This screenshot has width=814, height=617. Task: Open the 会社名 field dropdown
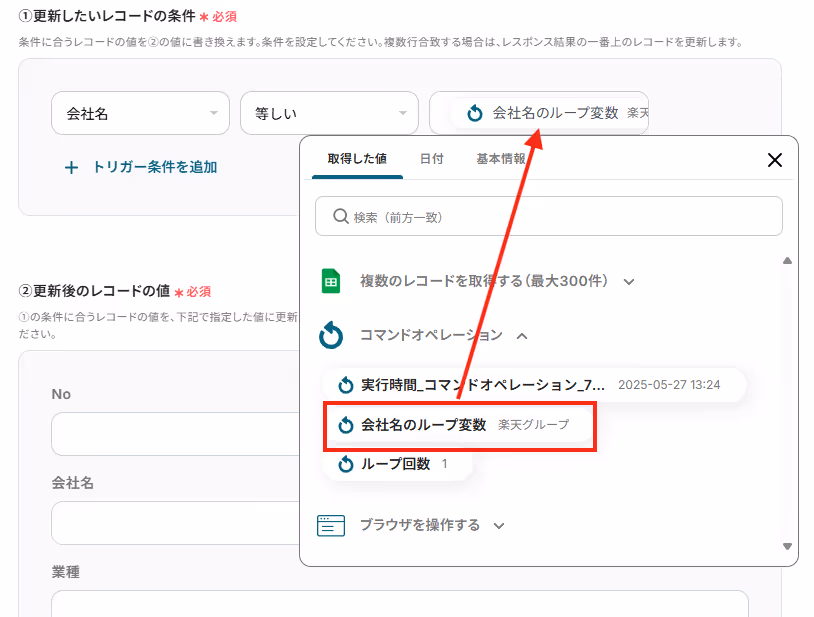(140, 113)
